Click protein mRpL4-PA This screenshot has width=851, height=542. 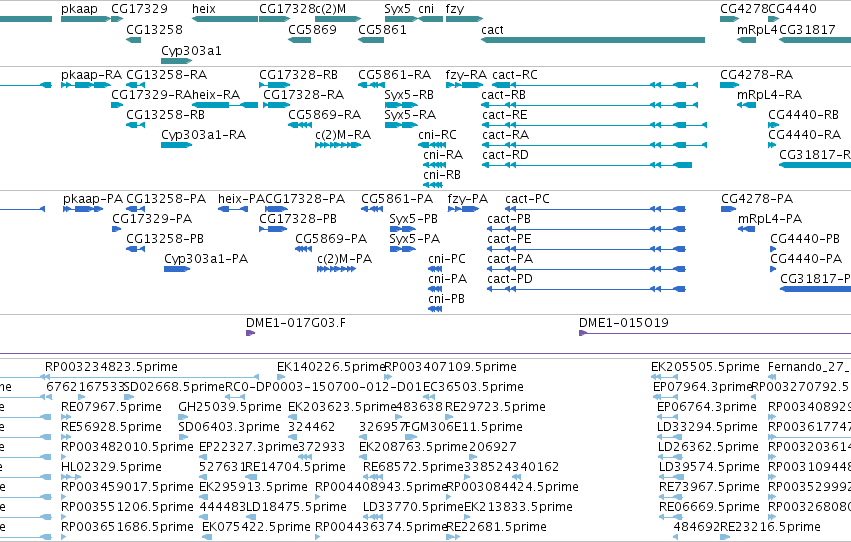coord(770,219)
